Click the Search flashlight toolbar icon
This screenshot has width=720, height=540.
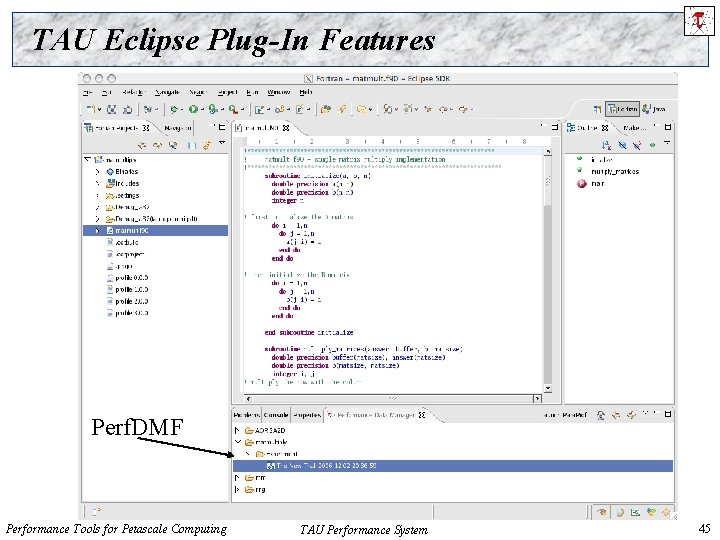(342, 109)
